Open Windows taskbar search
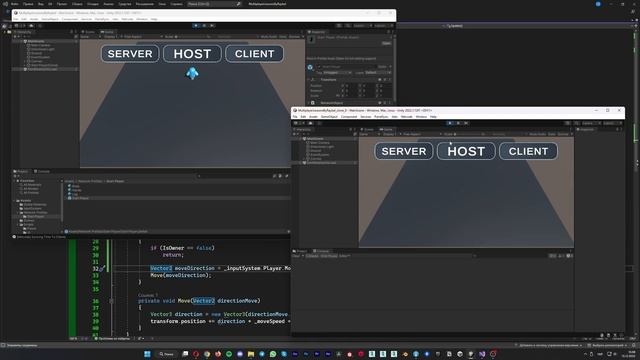This screenshot has height=360, width=640. (x=167, y=354)
